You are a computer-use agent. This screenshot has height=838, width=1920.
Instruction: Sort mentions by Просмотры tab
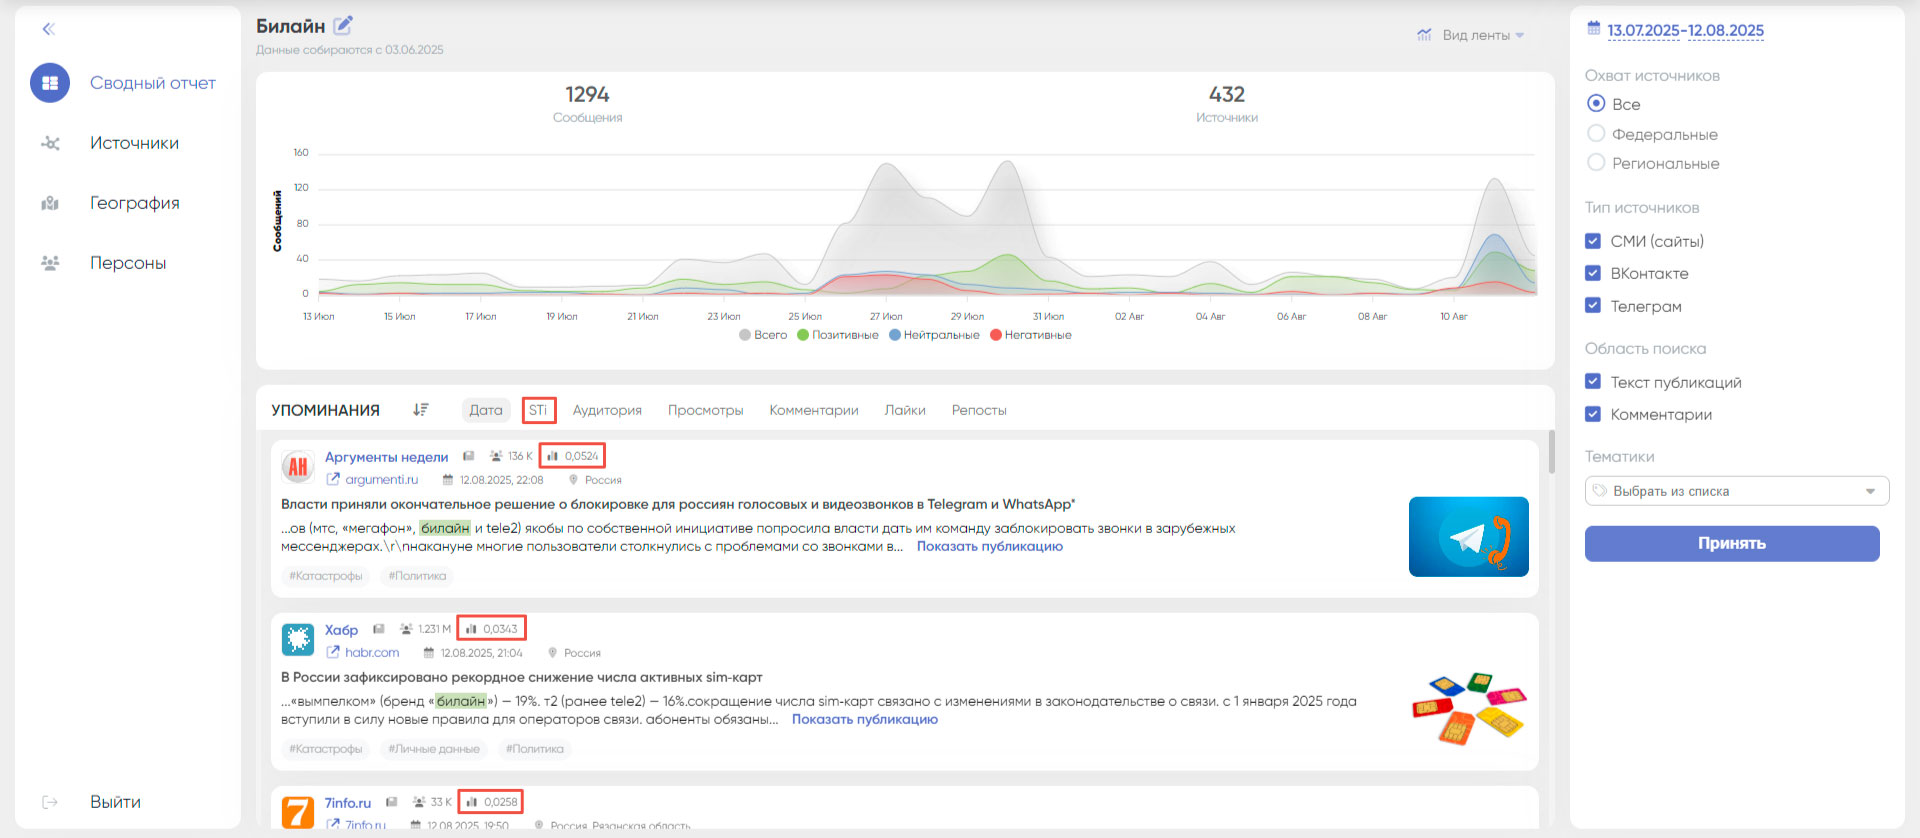click(705, 410)
